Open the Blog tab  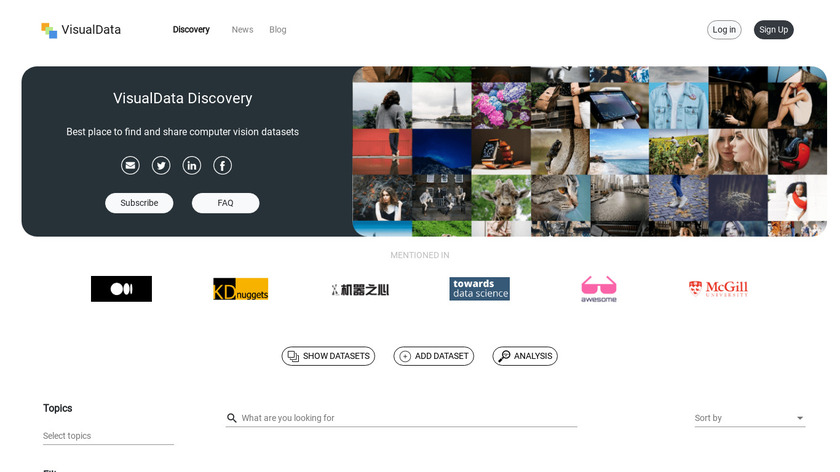[x=278, y=29]
